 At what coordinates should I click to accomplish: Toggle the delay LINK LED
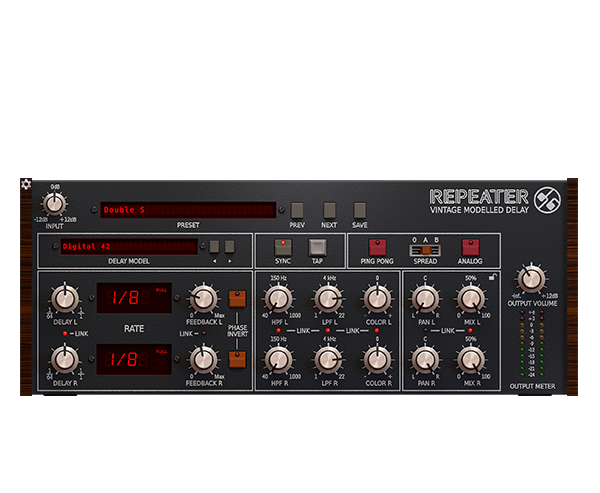pyautogui.click(x=65, y=334)
